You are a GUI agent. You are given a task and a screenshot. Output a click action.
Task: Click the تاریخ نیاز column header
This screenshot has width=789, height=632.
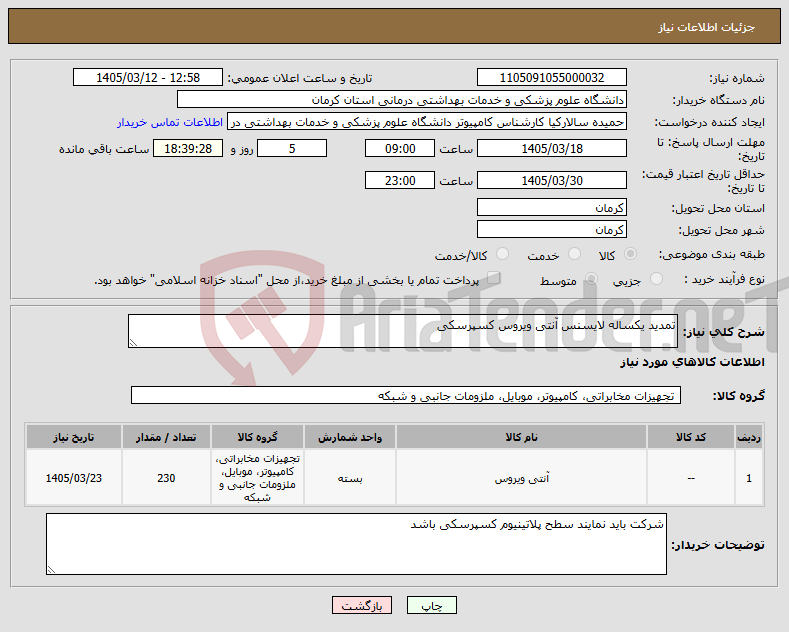point(73,437)
